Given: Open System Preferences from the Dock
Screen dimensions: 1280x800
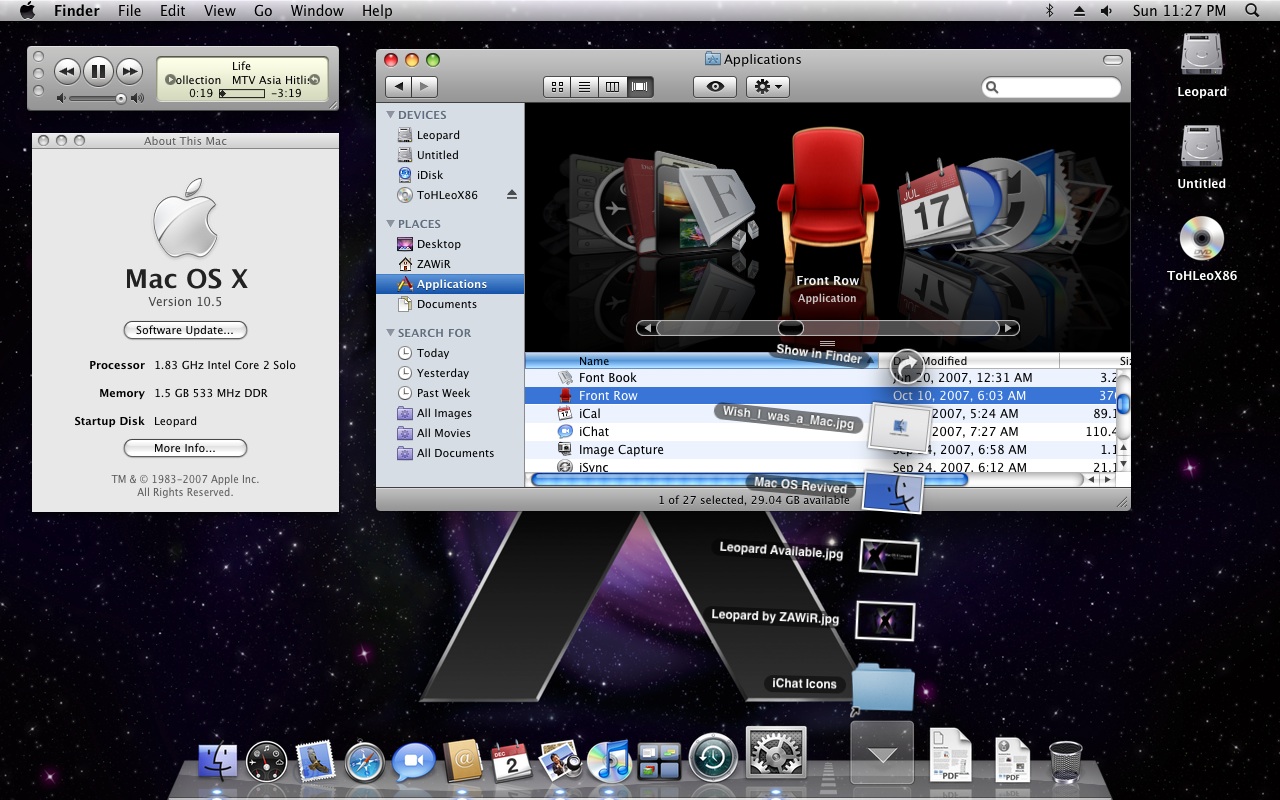Looking at the screenshot, I should [x=776, y=753].
